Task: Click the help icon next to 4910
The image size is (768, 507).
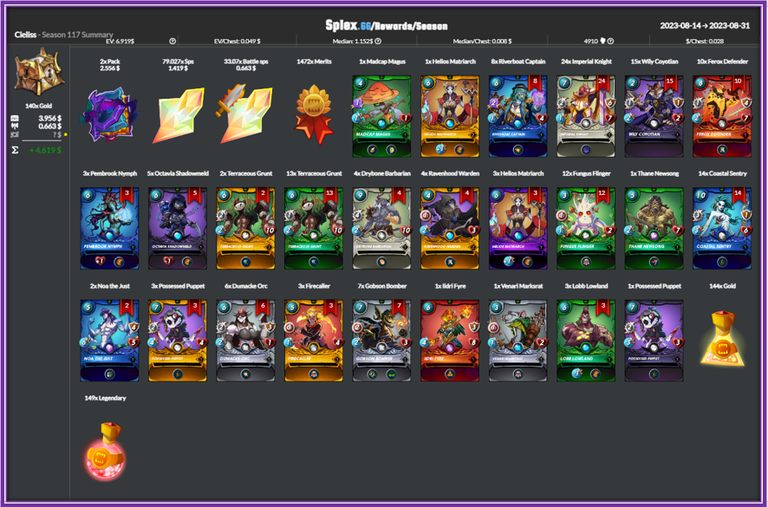Action: (x=611, y=42)
